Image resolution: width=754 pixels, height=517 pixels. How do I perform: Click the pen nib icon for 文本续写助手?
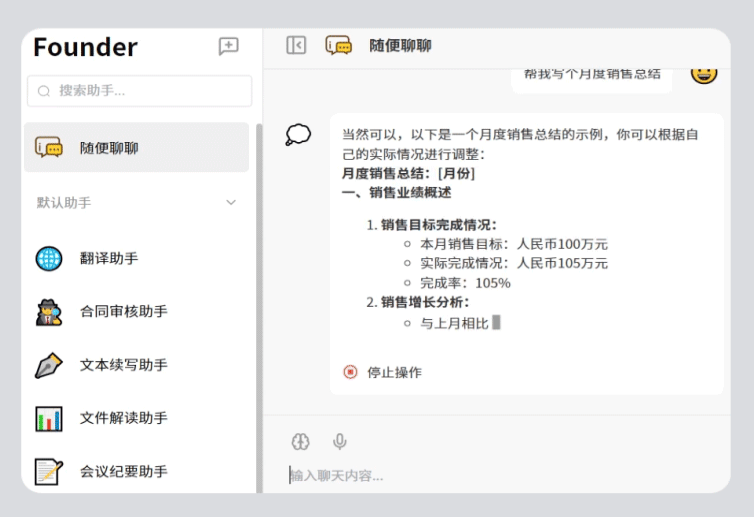pos(49,365)
